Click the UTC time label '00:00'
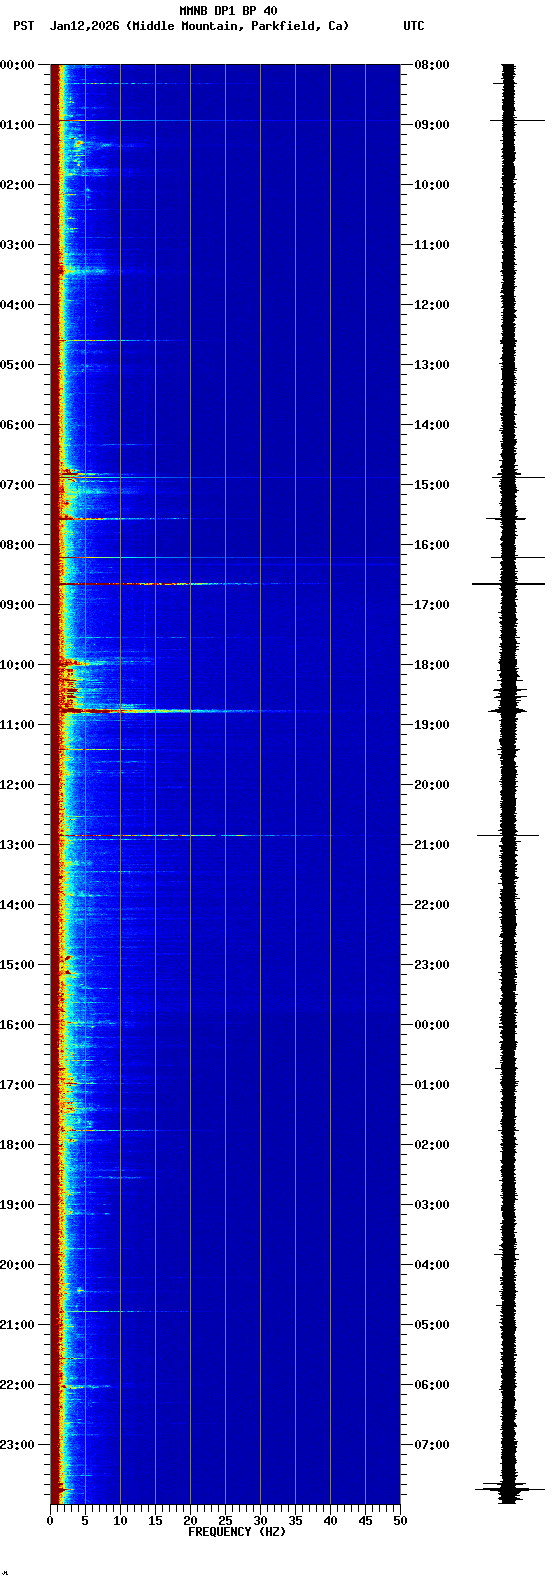This screenshot has width=552, height=1584. (x=432, y=1025)
